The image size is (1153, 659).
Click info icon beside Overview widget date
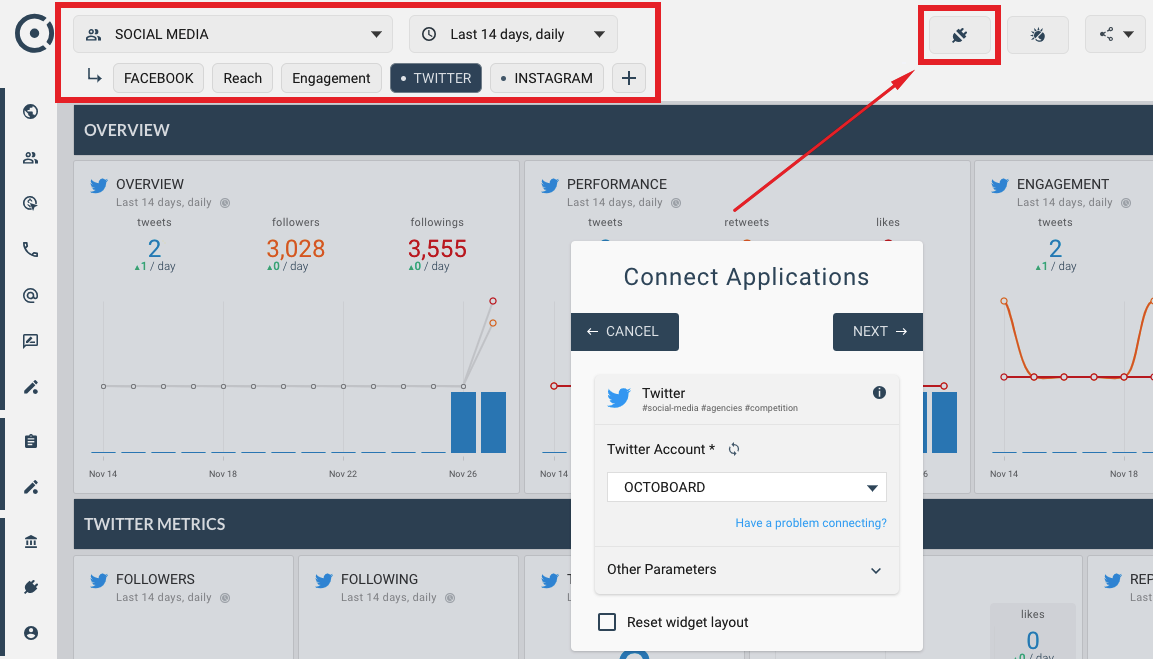225,203
